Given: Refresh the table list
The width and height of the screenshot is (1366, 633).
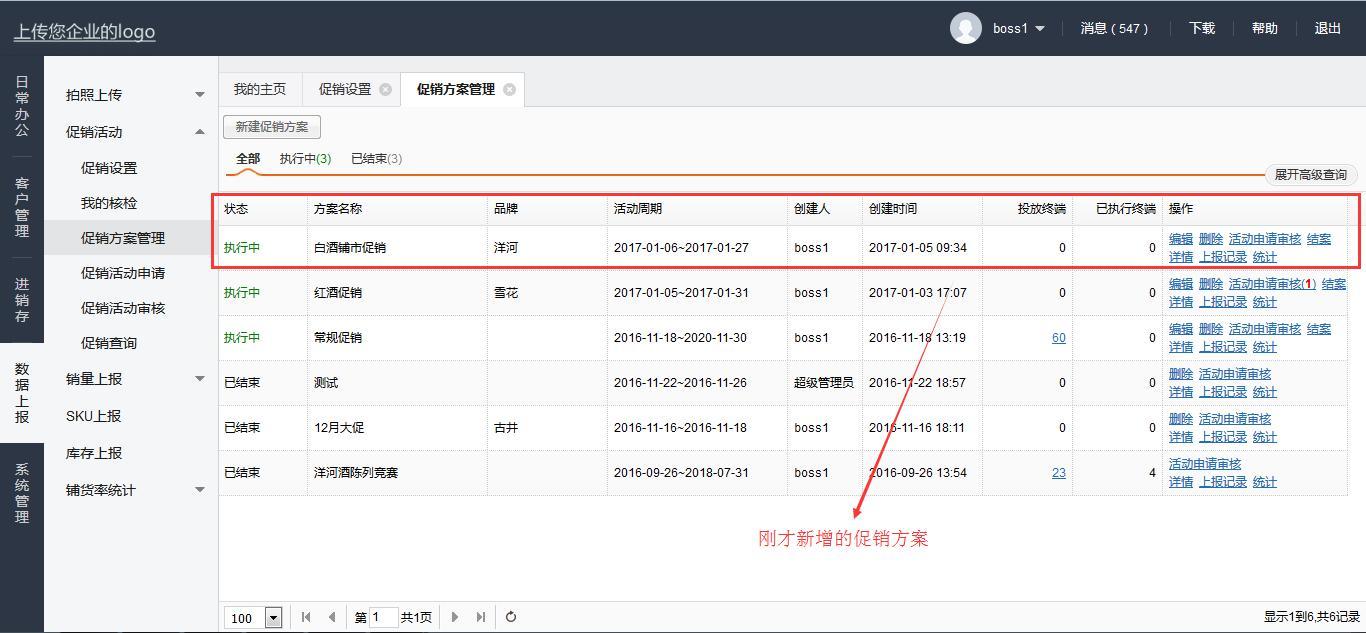Looking at the screenshot, I should point(511,617).
